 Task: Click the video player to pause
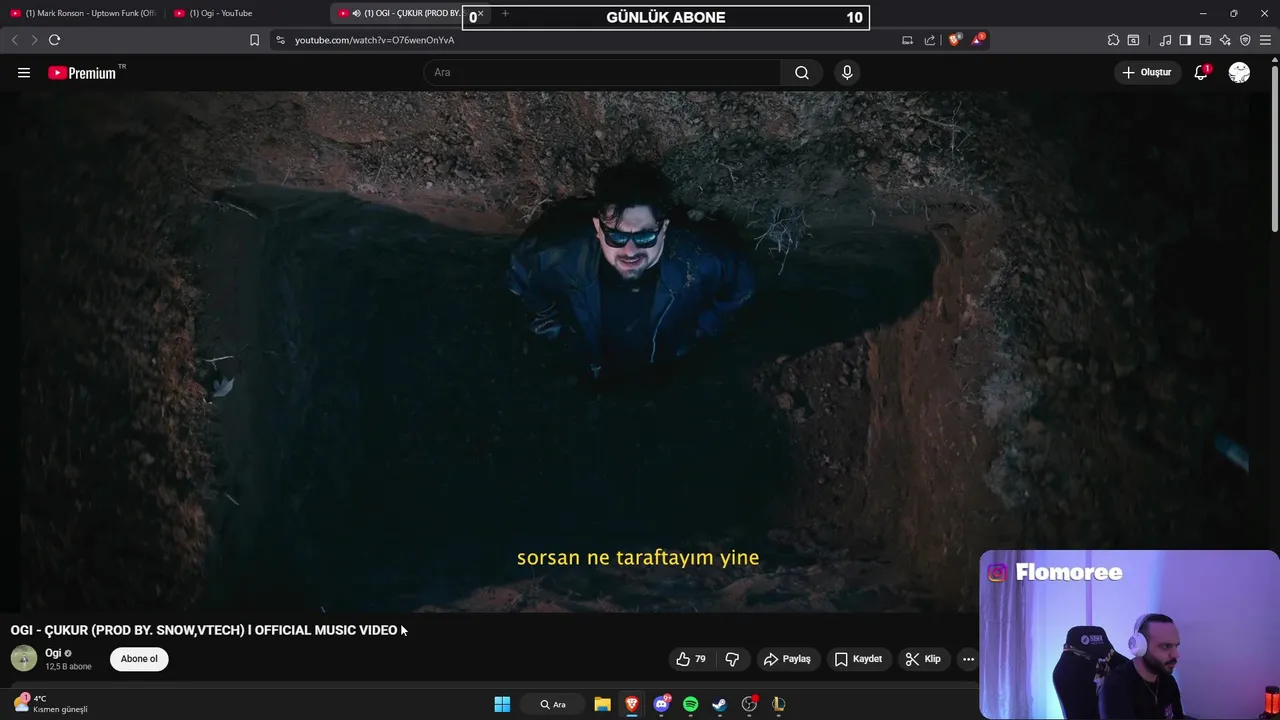(x=640, y=350)
